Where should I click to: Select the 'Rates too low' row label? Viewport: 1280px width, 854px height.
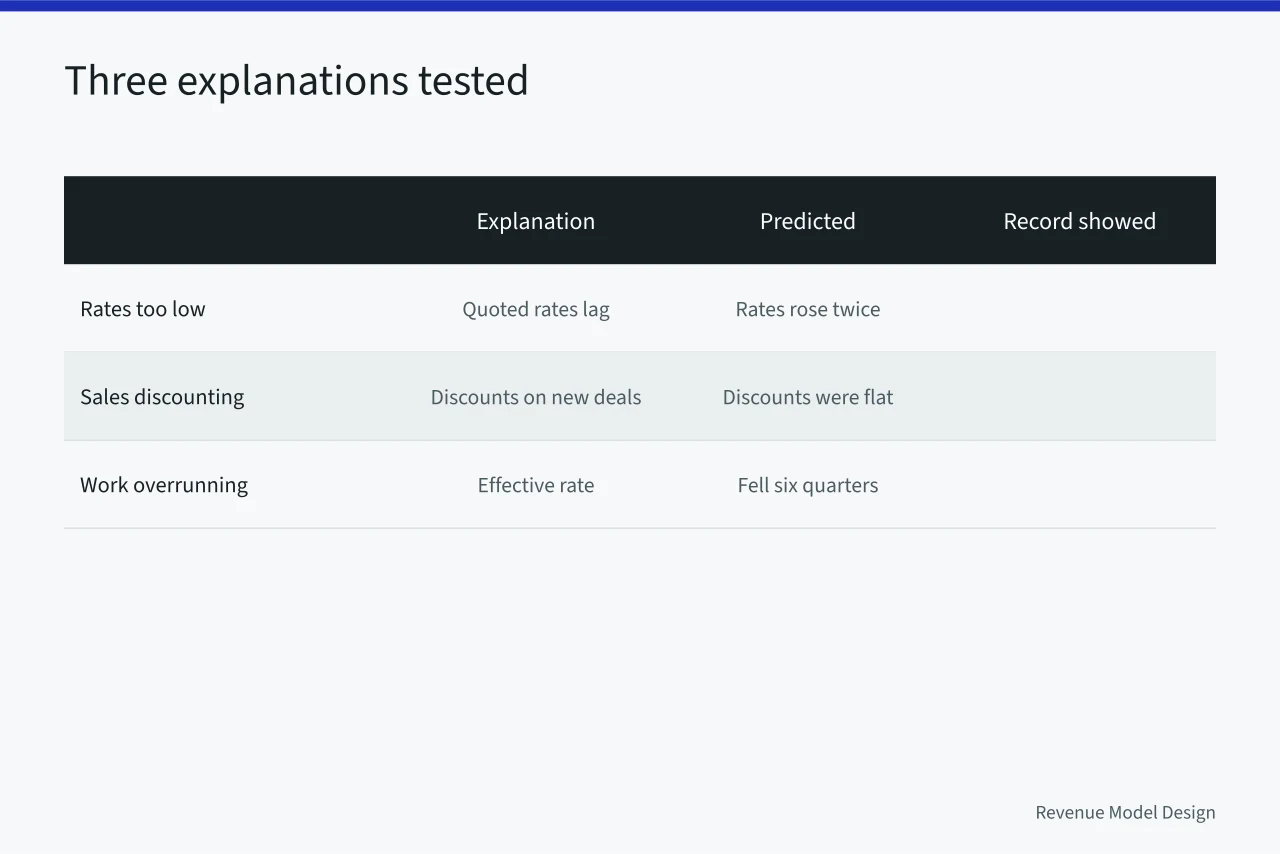pos(143,309)
